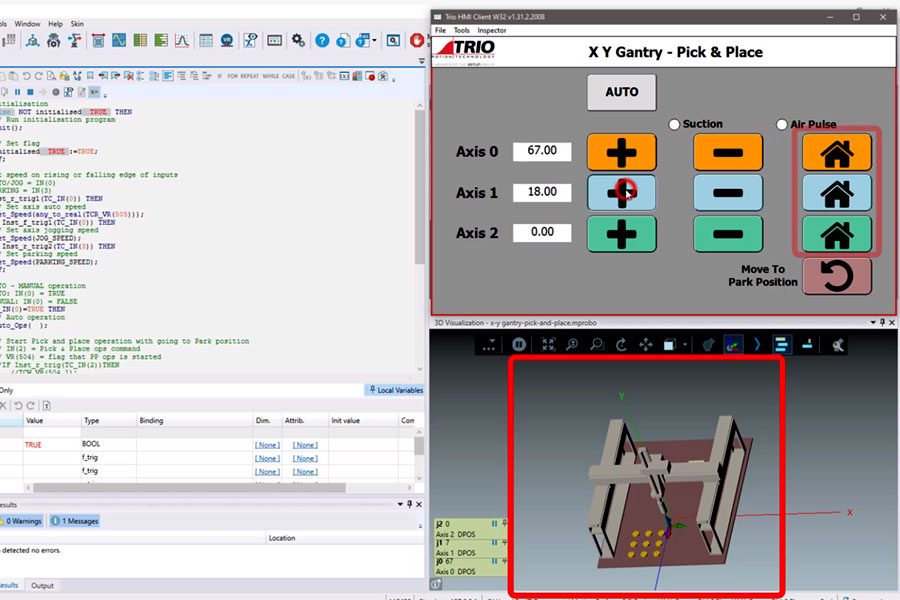Screen dimensions: 900x600
Task: Open the oscilloscope tool
Action: (119, 40)
